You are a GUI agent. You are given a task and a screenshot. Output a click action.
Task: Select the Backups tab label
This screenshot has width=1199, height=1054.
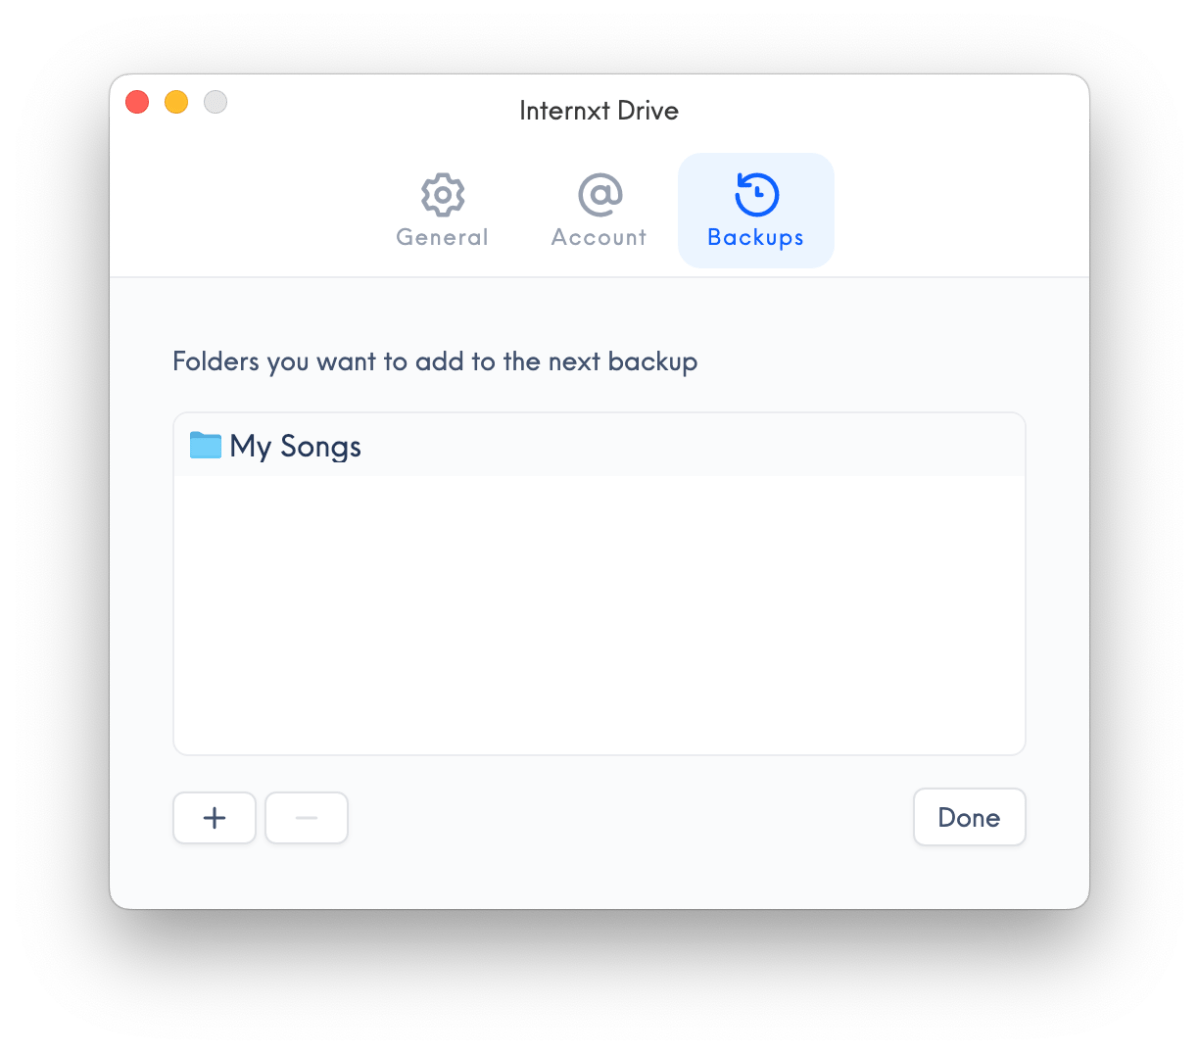(x=755, y=238)
